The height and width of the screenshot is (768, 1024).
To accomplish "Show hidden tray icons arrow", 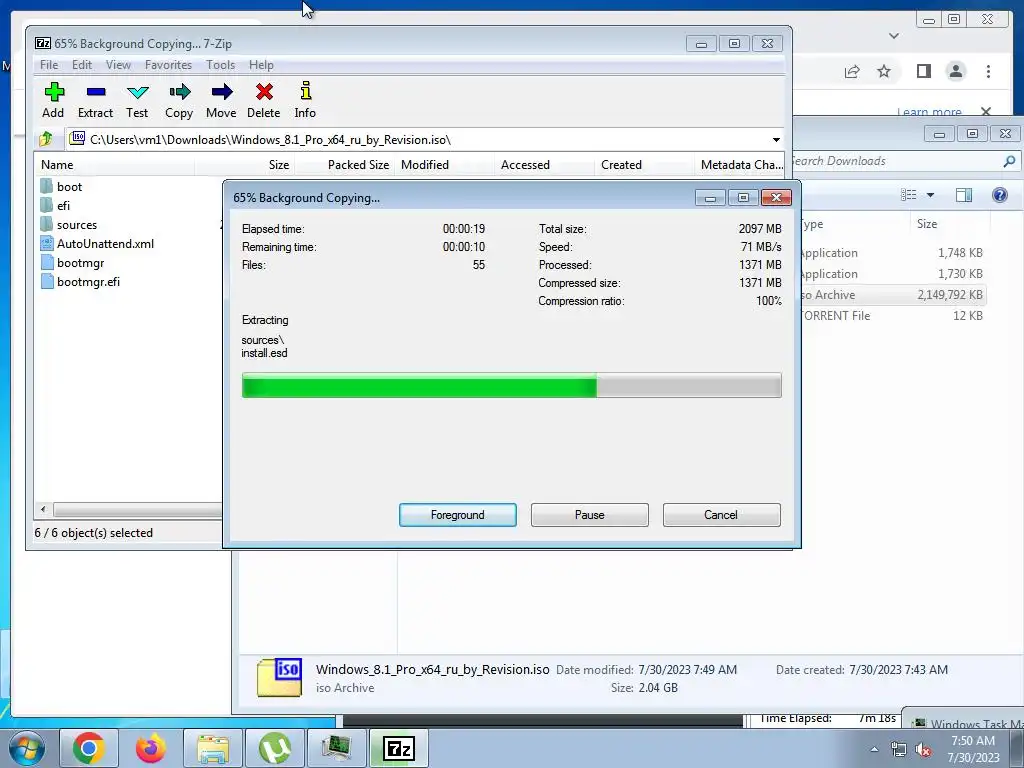I will click(x=874, y=749).
